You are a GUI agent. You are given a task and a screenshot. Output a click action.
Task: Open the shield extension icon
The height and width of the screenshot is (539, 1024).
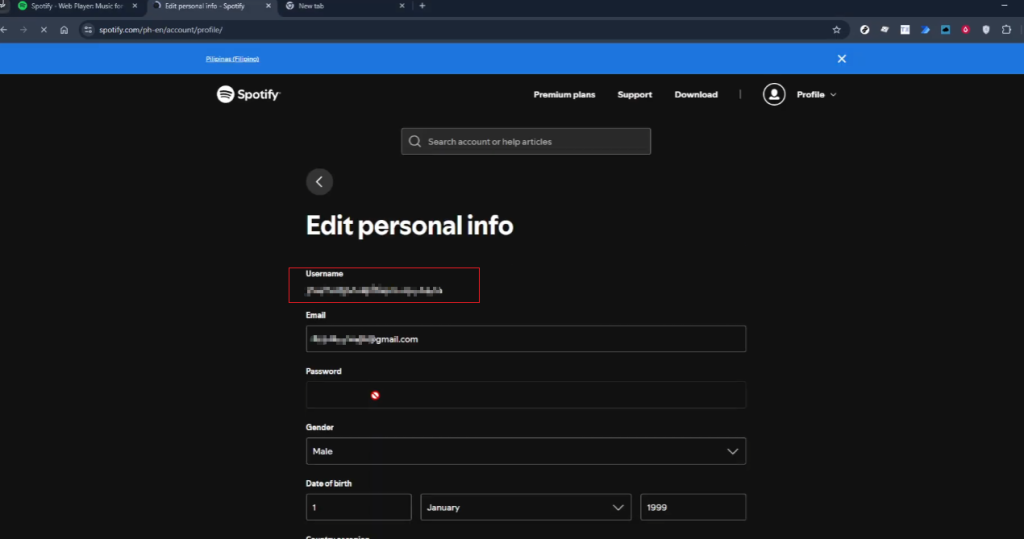(x=986, y=30)
